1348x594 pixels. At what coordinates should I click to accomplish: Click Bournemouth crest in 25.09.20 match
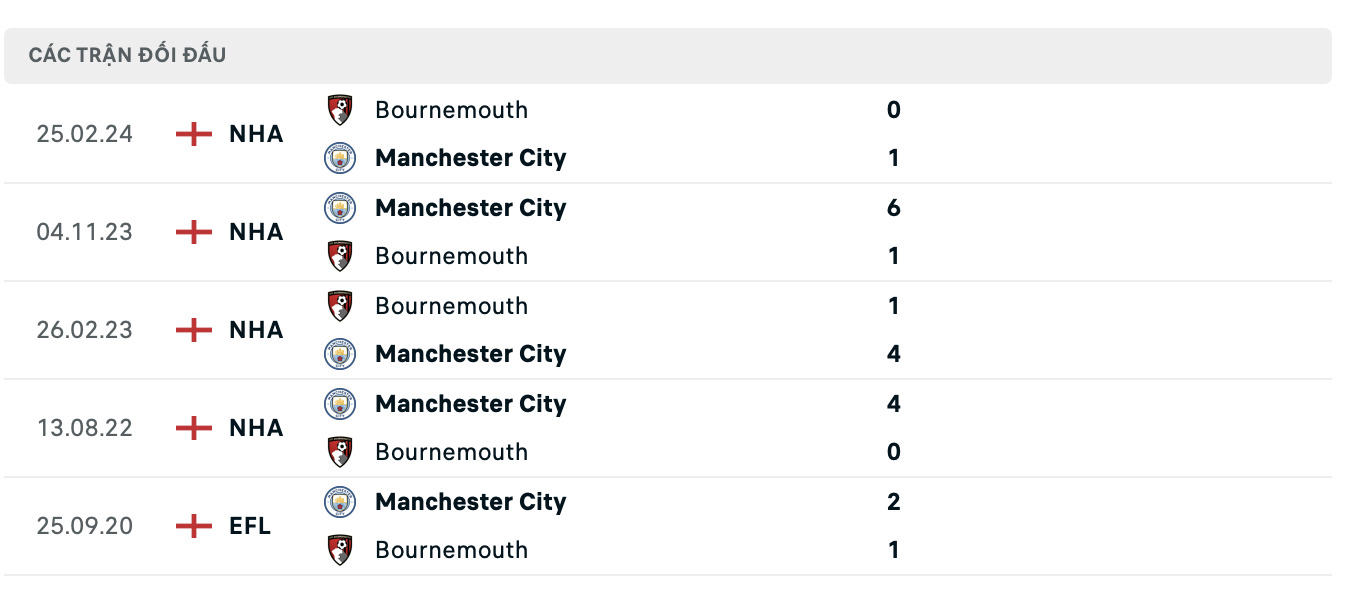point(340,550)
